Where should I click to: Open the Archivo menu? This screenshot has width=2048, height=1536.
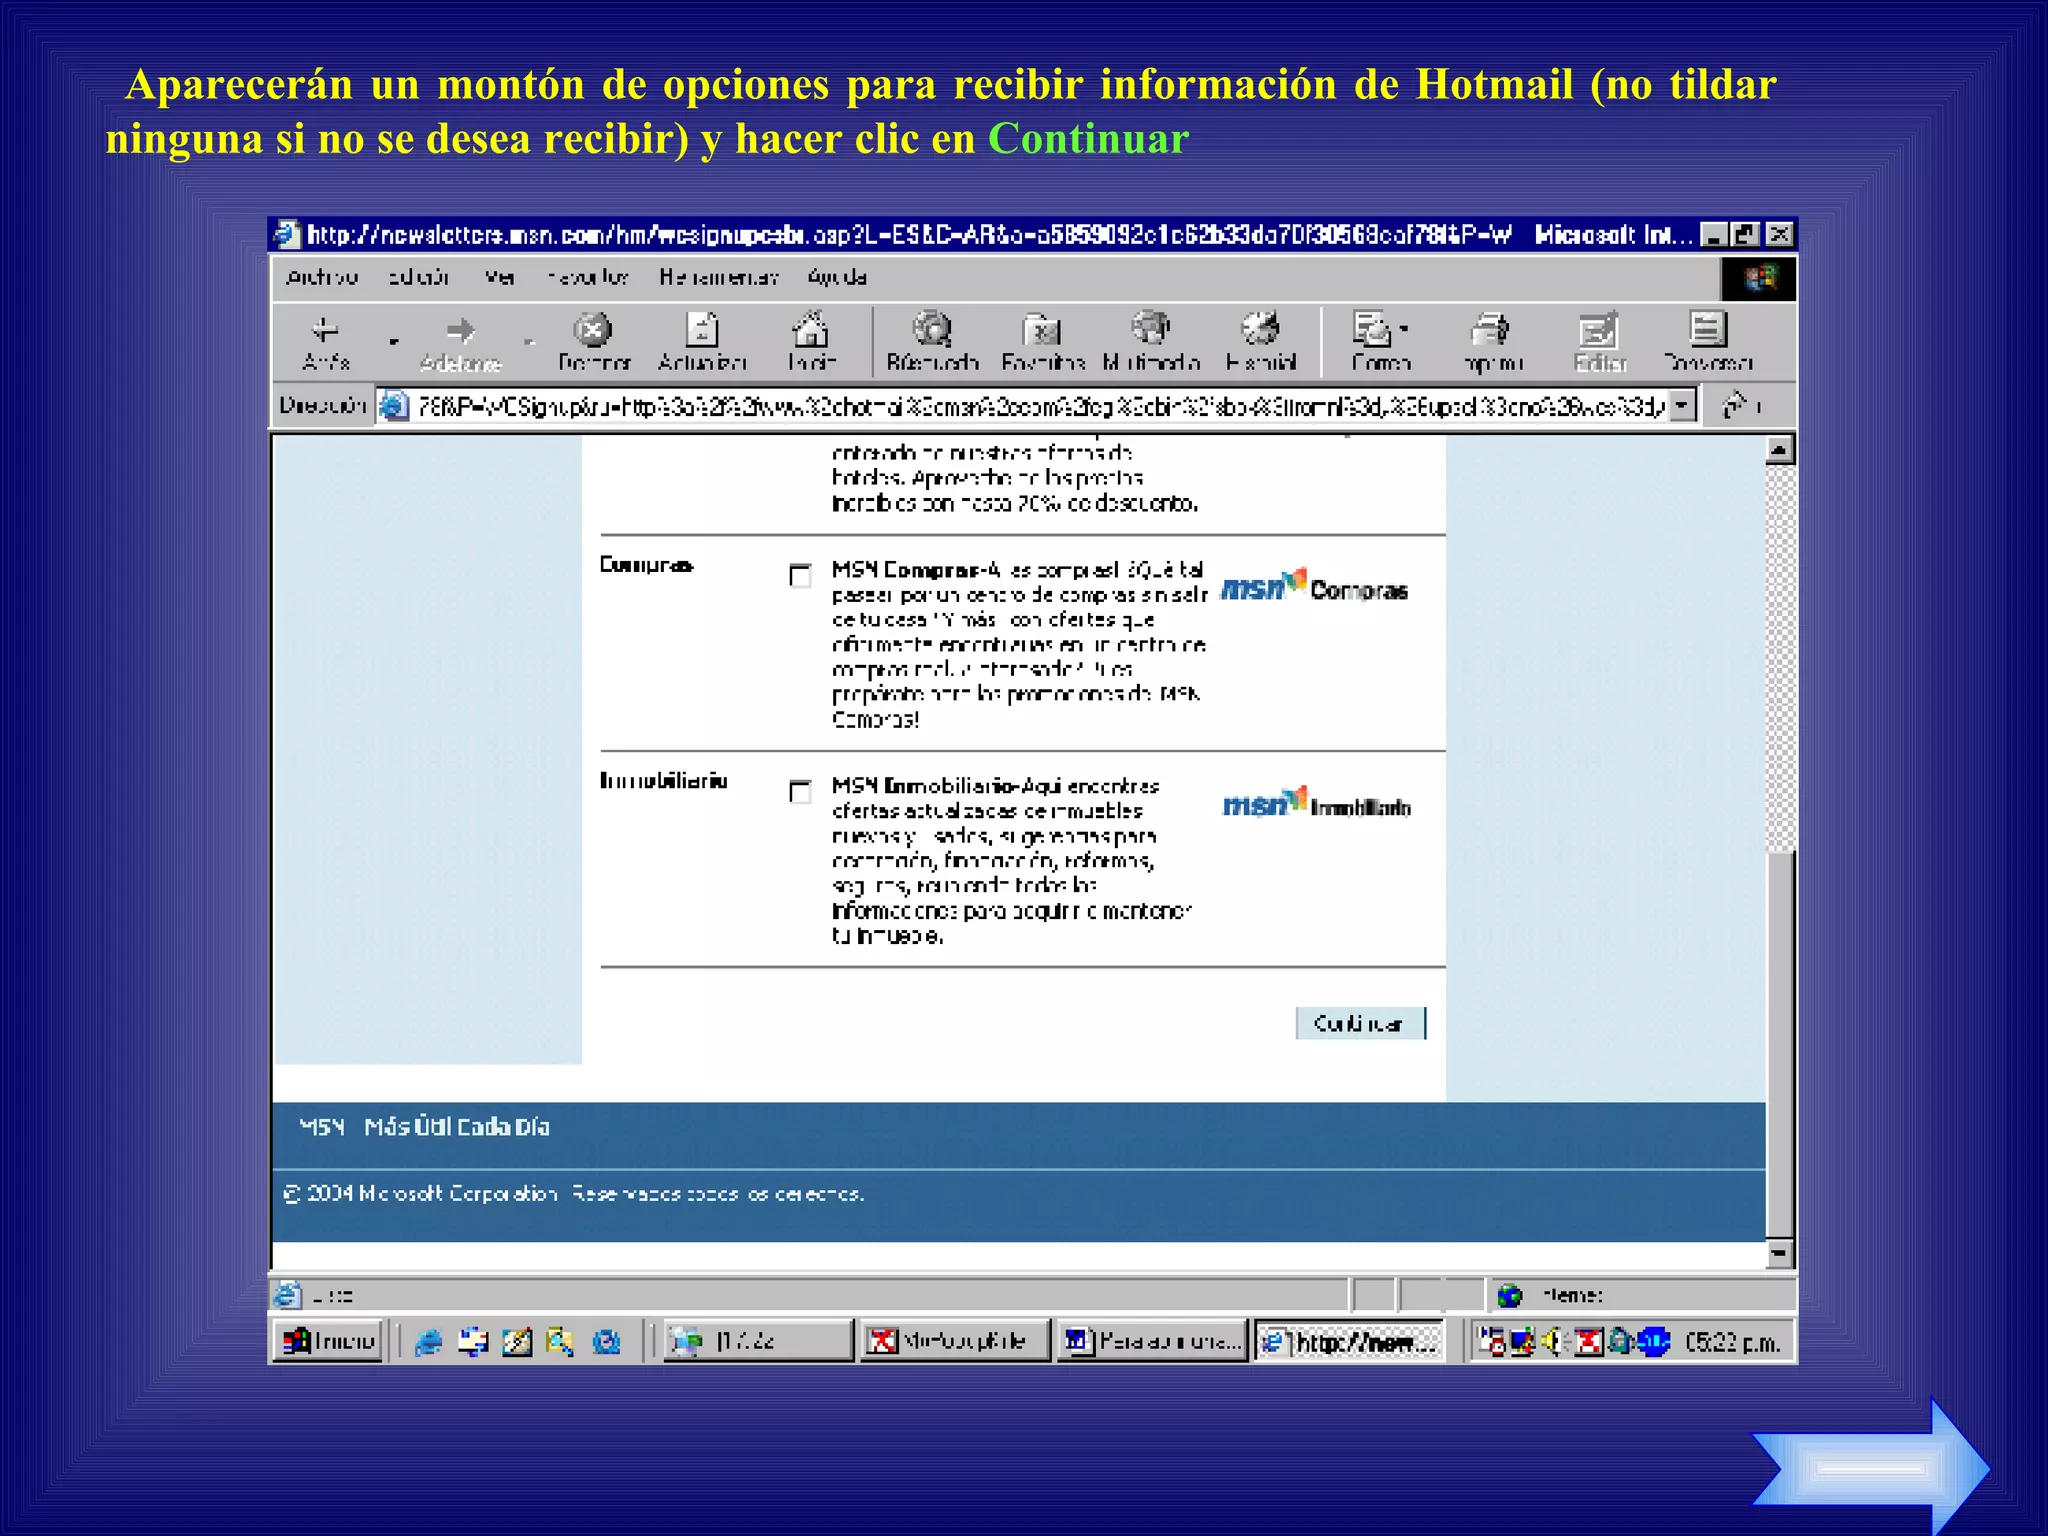(x=321, y=277)
